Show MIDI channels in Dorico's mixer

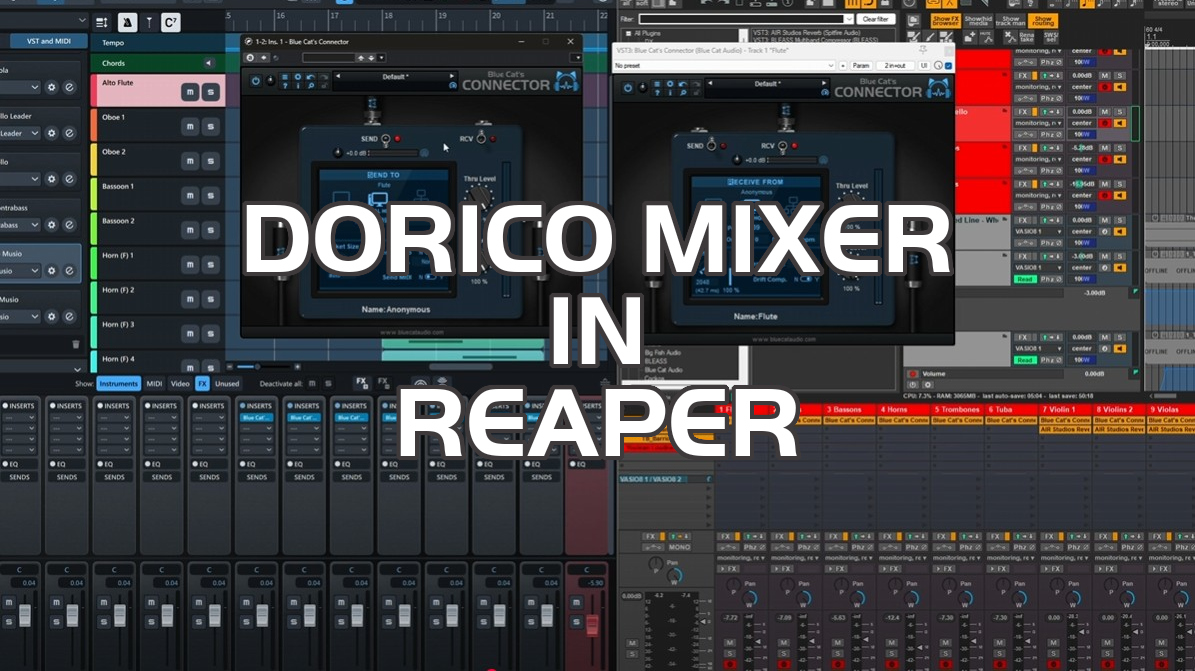(x=154, y=384)
